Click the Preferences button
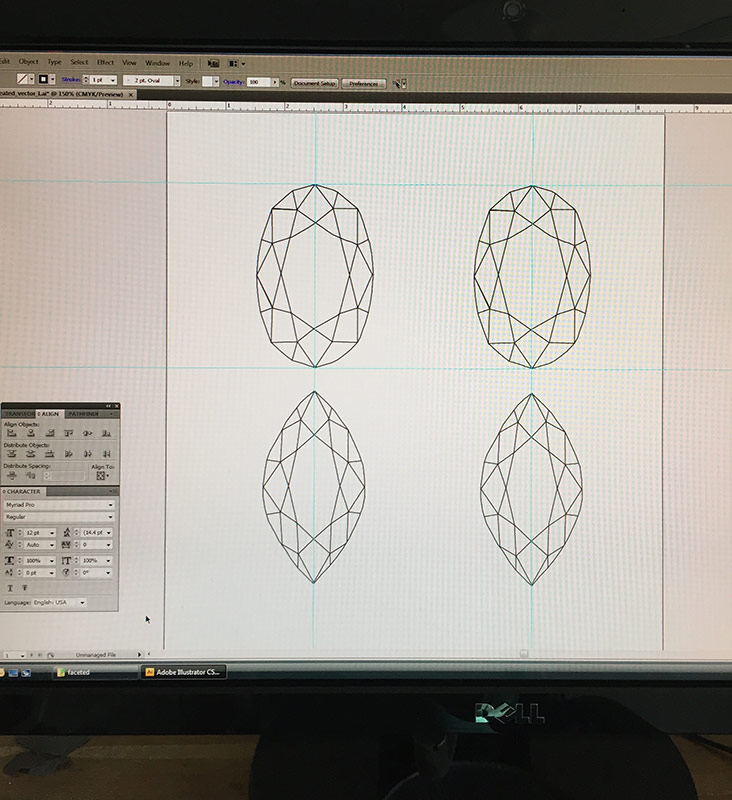 364,83
